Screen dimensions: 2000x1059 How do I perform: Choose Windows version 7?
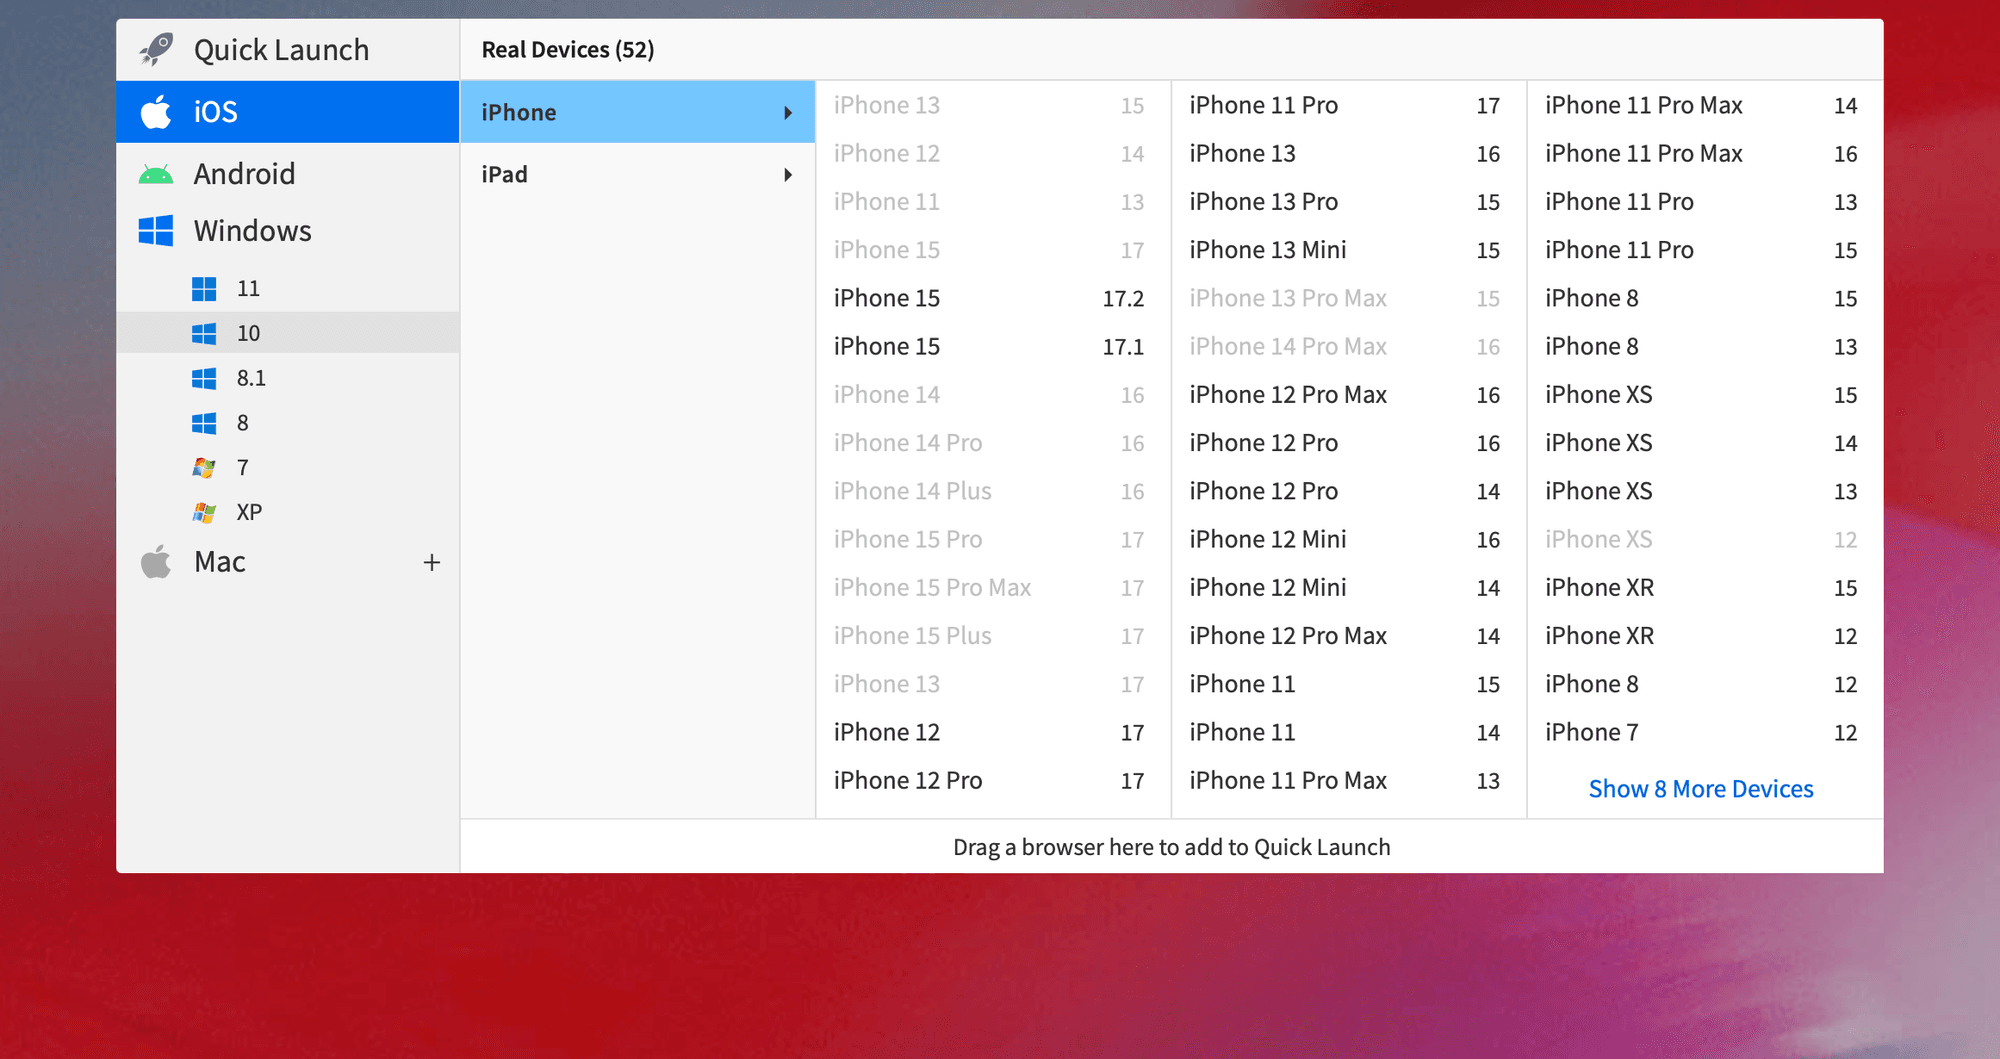pyautogui.click(x=288, y=467)
